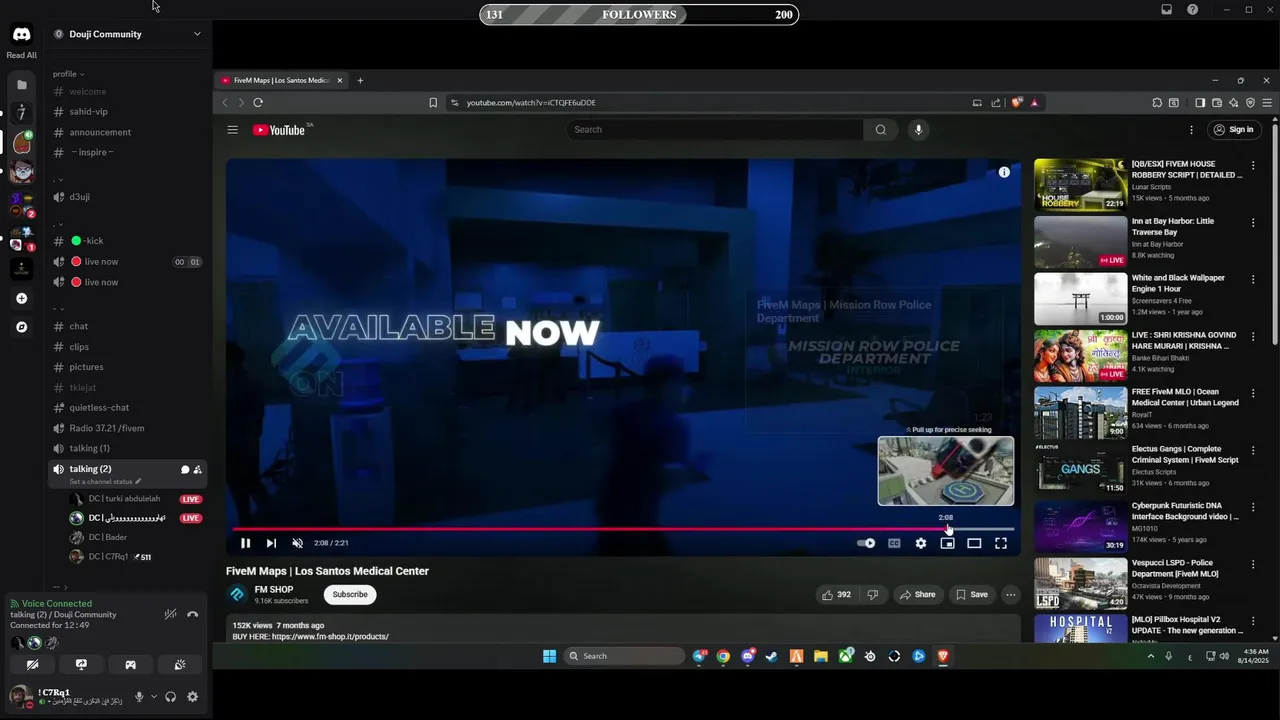Dislike the FiveM Maps video
The image size is (1280, 720).
tap(872, 594)
